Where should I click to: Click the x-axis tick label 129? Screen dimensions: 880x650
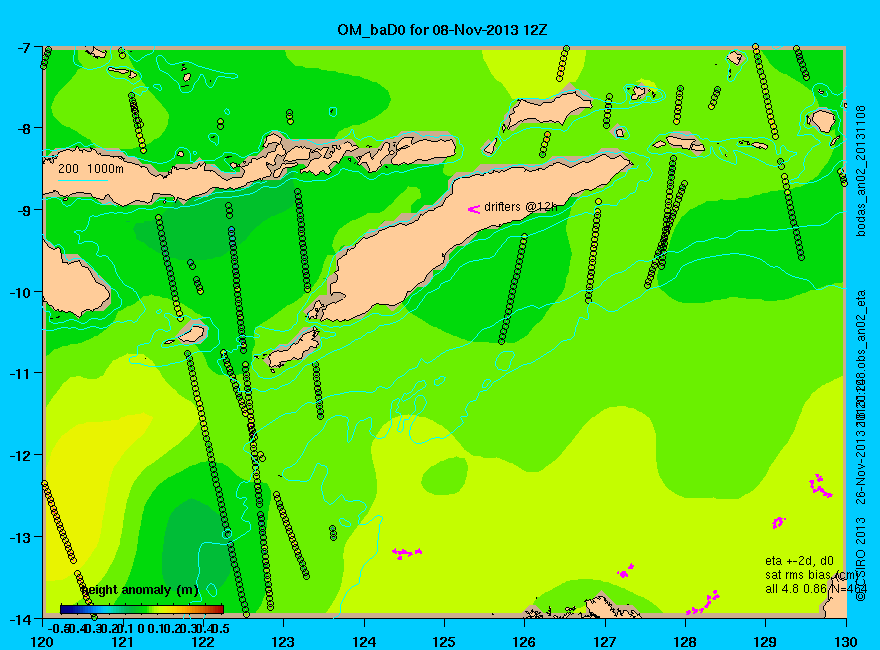pos(766,641)
